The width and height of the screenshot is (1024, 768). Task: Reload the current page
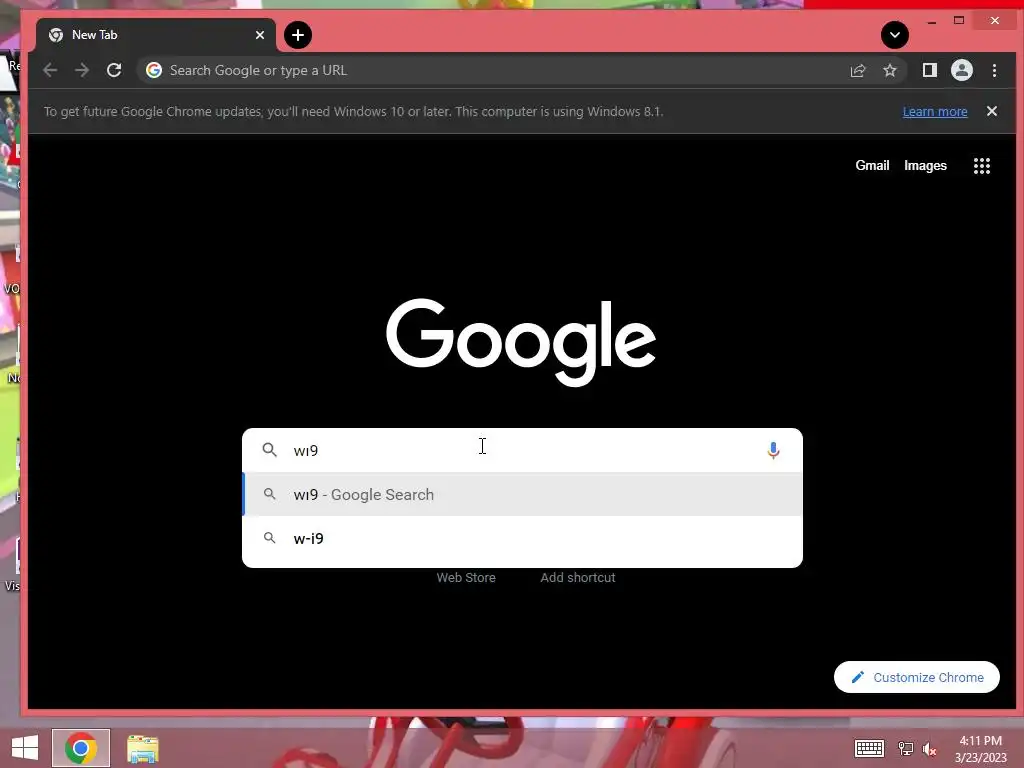pyautogui.click(x=114, y=71)
